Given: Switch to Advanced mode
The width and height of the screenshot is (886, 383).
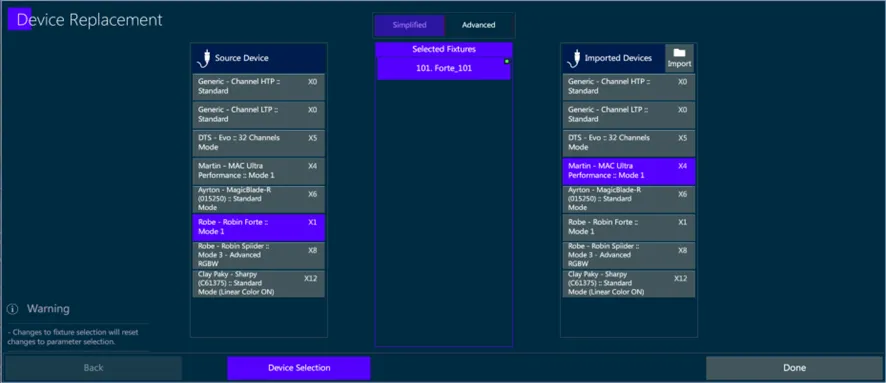Looking at the screenshot, I should 479,25.
